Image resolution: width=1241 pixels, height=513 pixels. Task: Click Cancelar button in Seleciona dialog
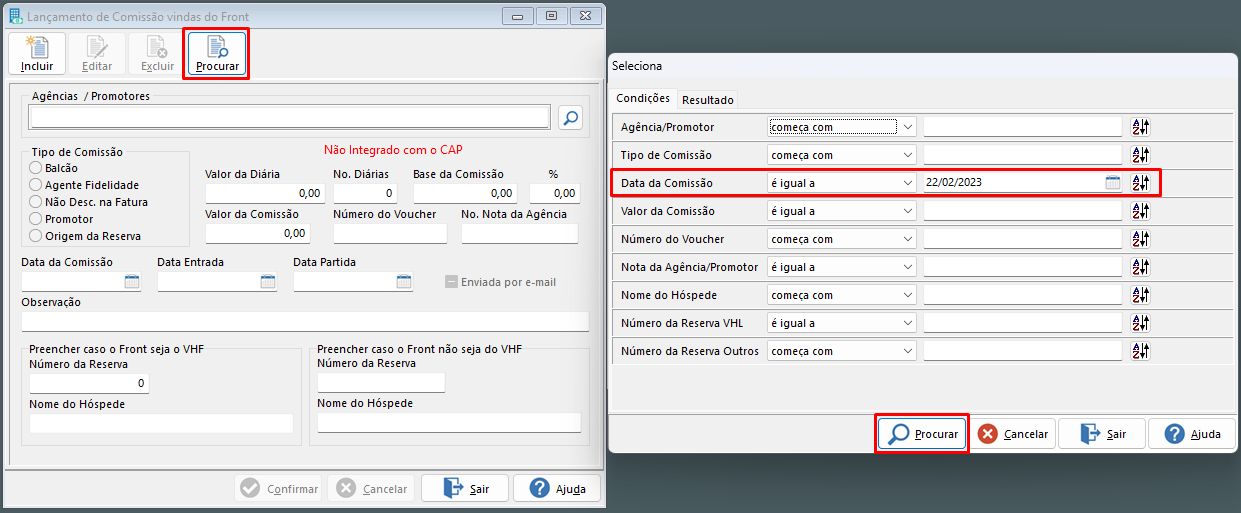(1013, 434)
